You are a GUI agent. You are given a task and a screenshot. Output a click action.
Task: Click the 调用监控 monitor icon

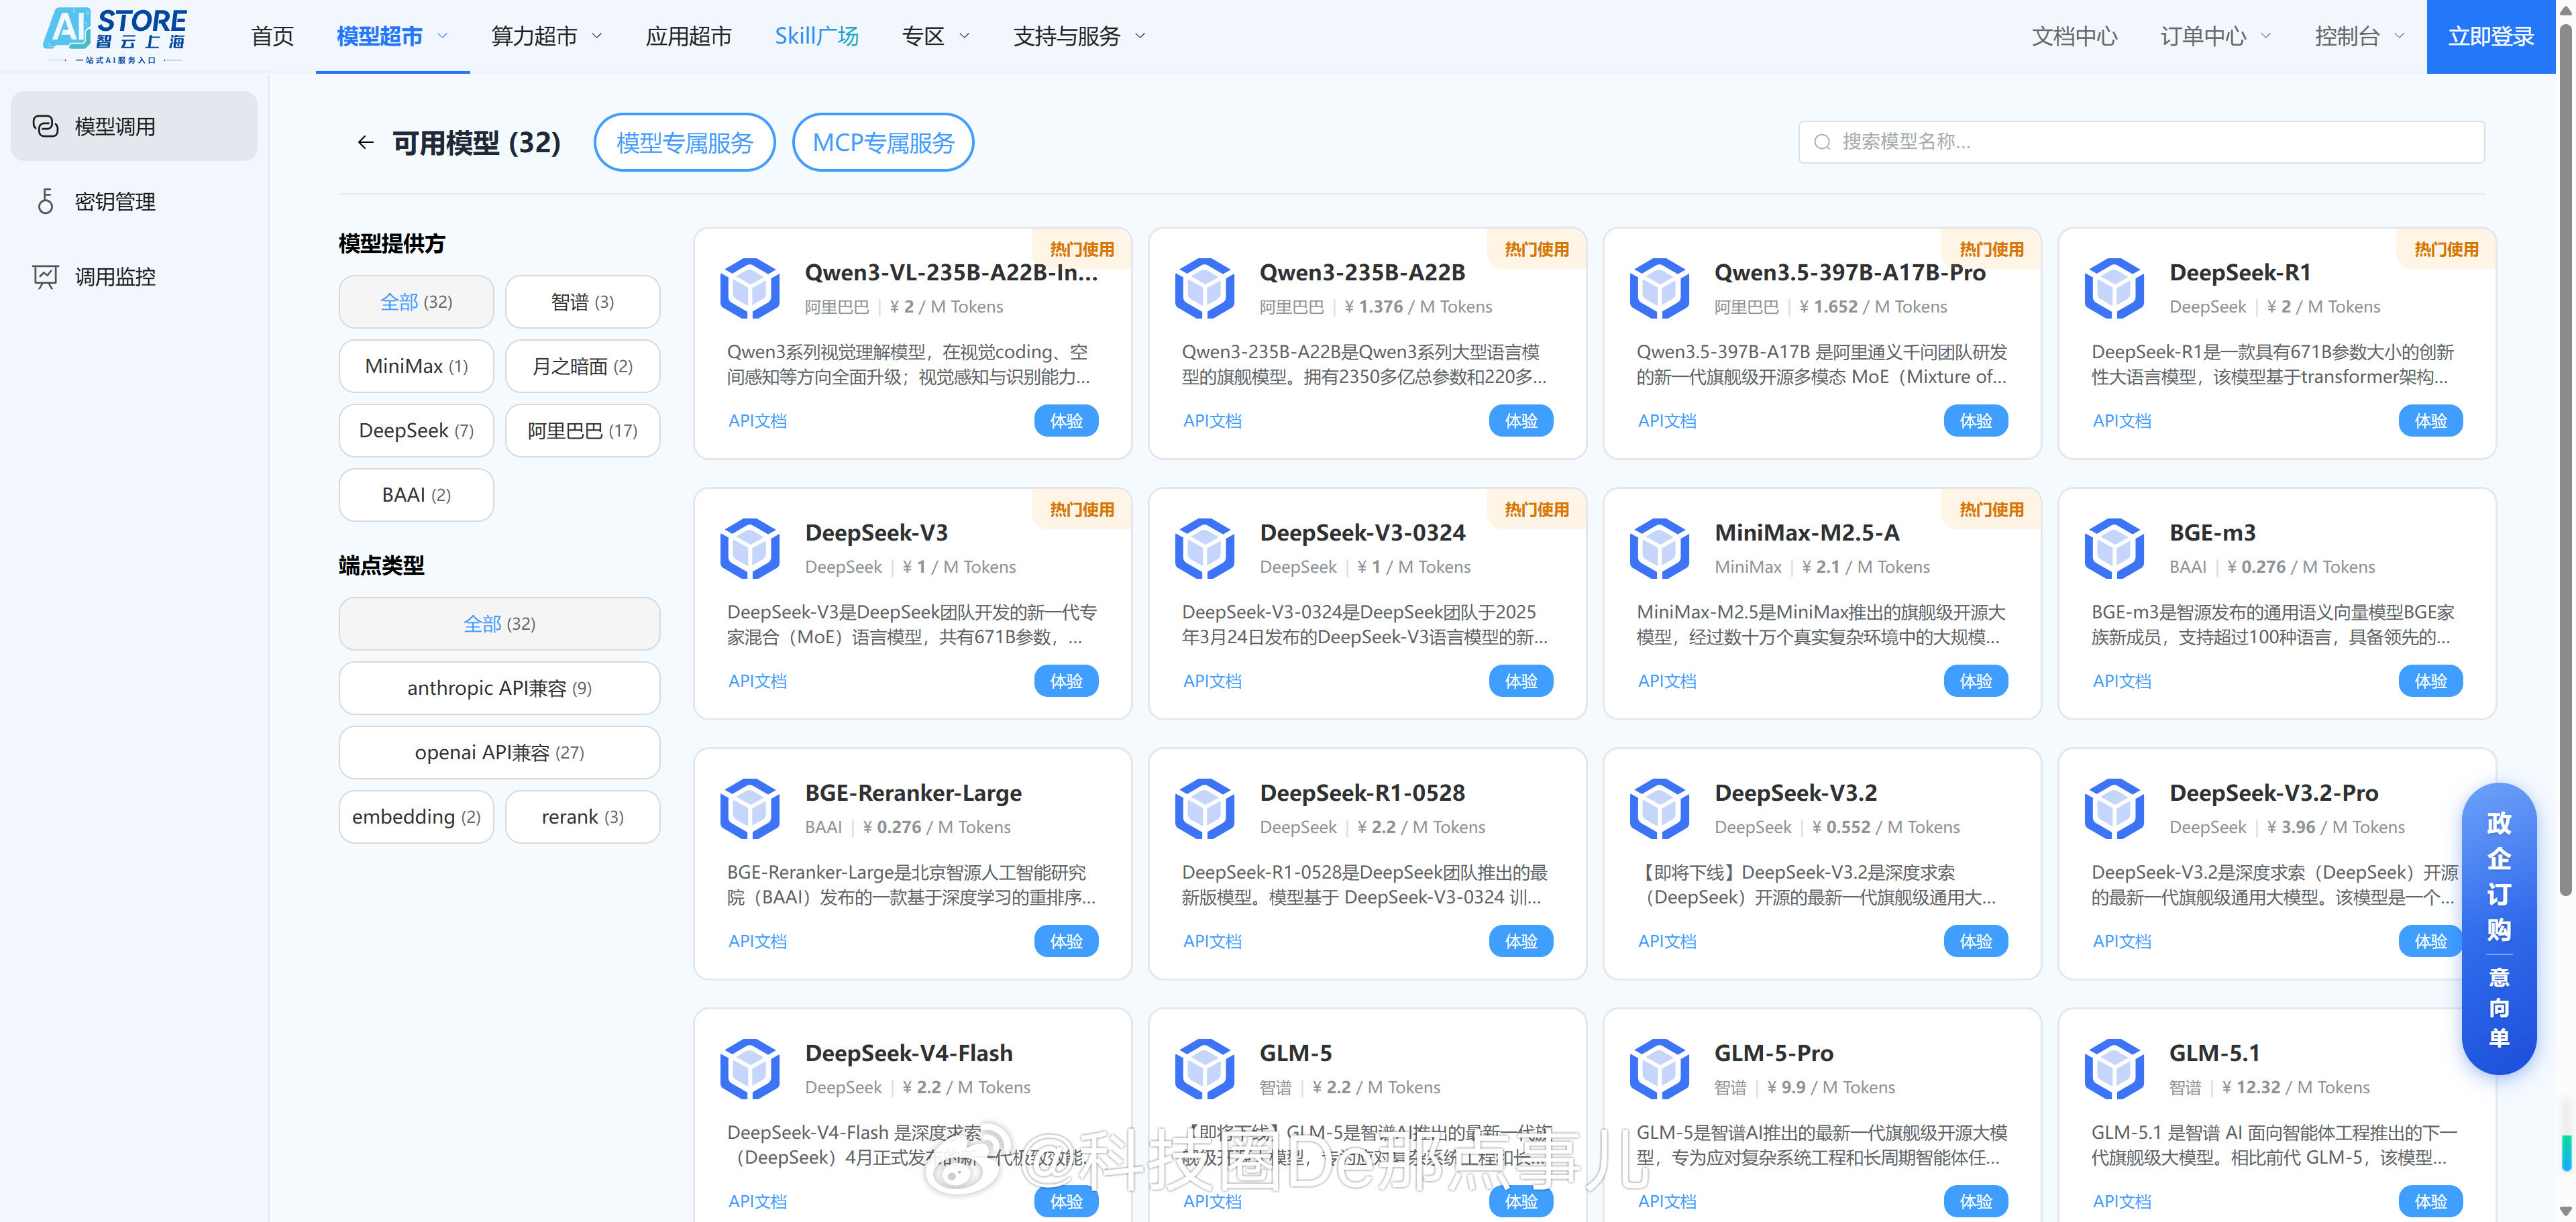coord(45,277)
